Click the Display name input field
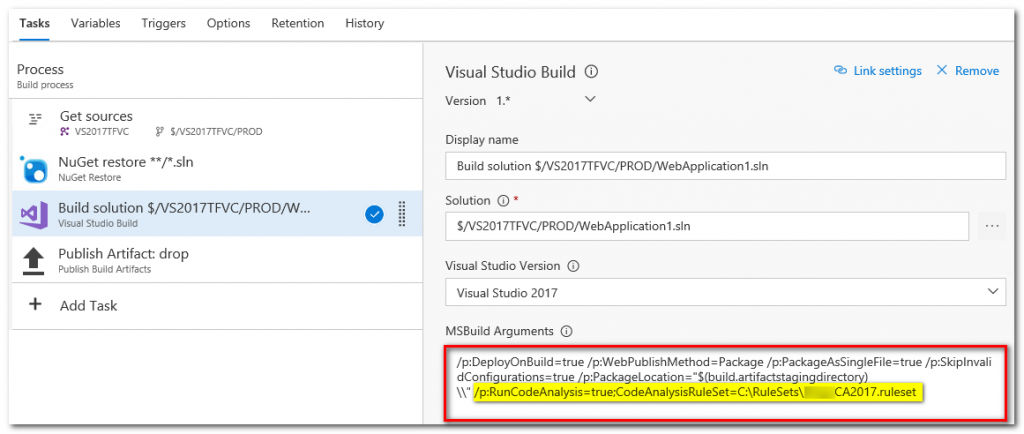 tap(725, 165)
